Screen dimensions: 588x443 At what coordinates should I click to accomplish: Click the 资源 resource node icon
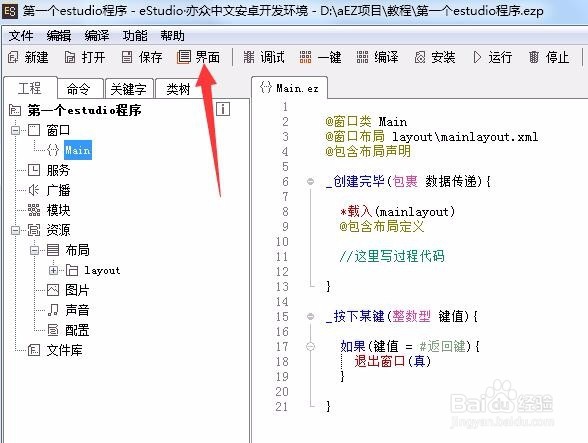(34, 230)
